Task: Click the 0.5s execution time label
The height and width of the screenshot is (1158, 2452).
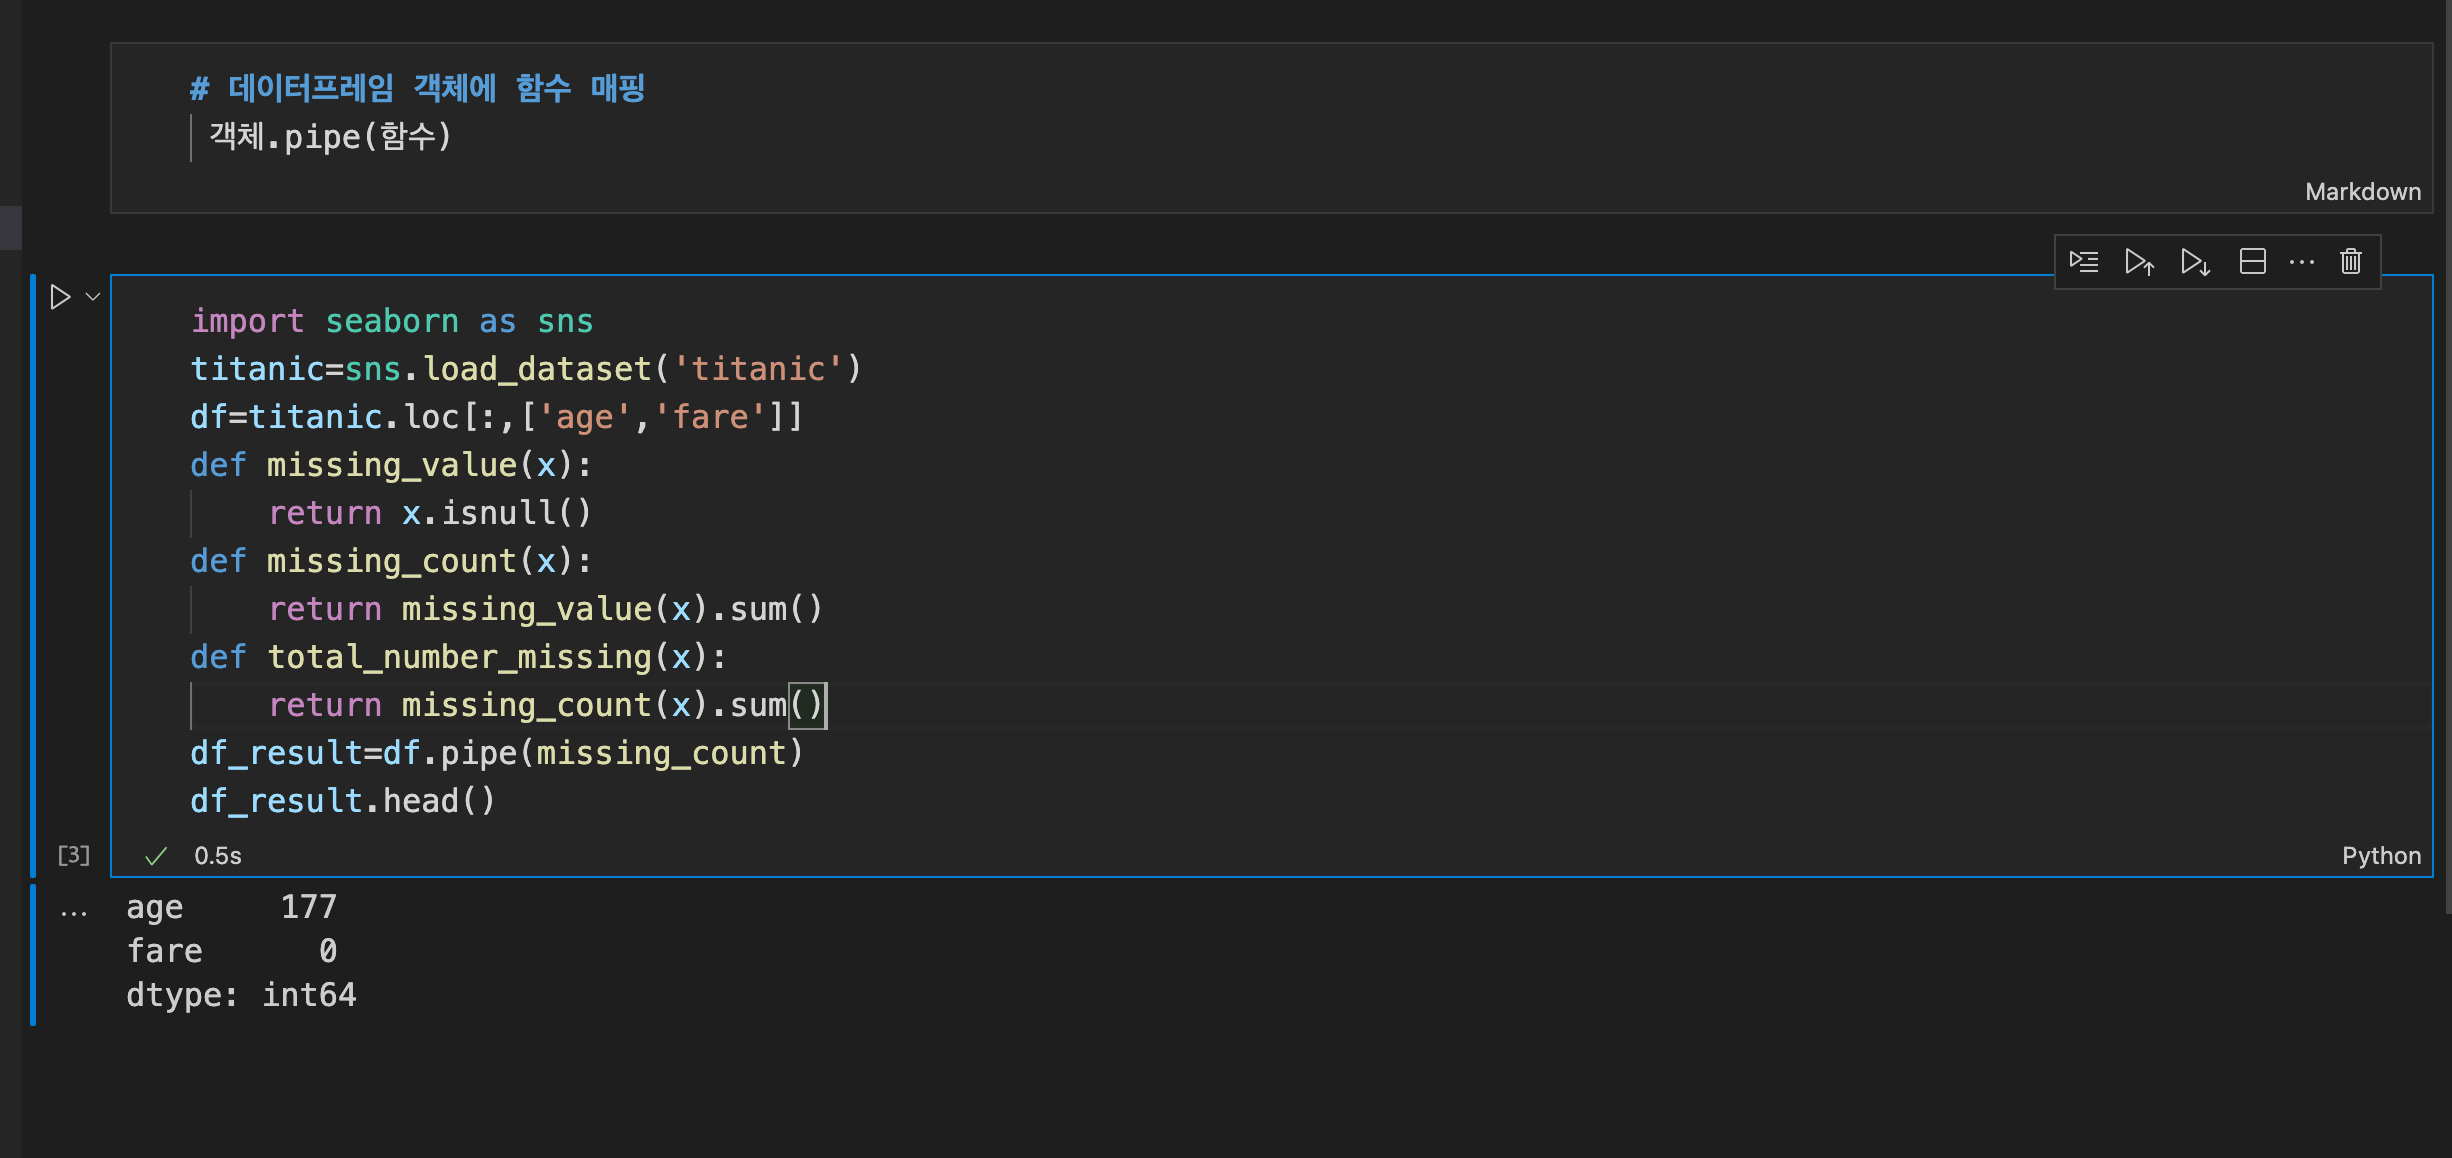Action: click(218, 856)
